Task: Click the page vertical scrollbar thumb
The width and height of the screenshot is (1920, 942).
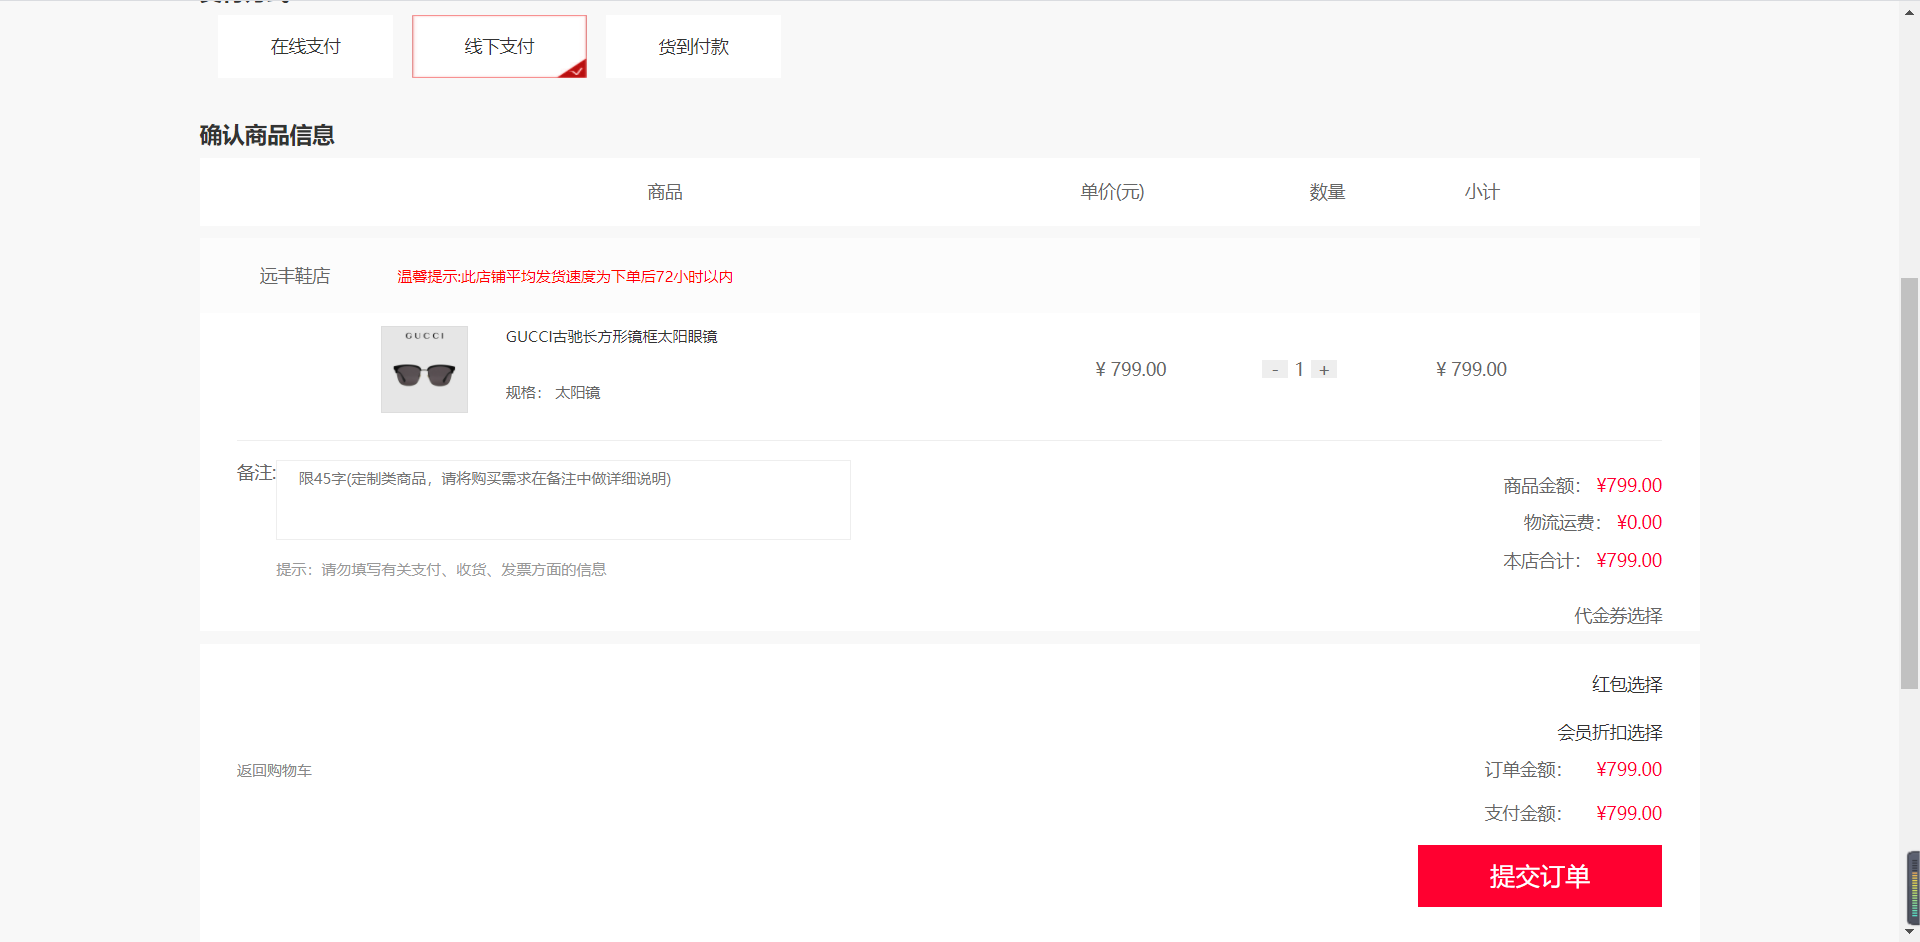Action: (1910, 483)
